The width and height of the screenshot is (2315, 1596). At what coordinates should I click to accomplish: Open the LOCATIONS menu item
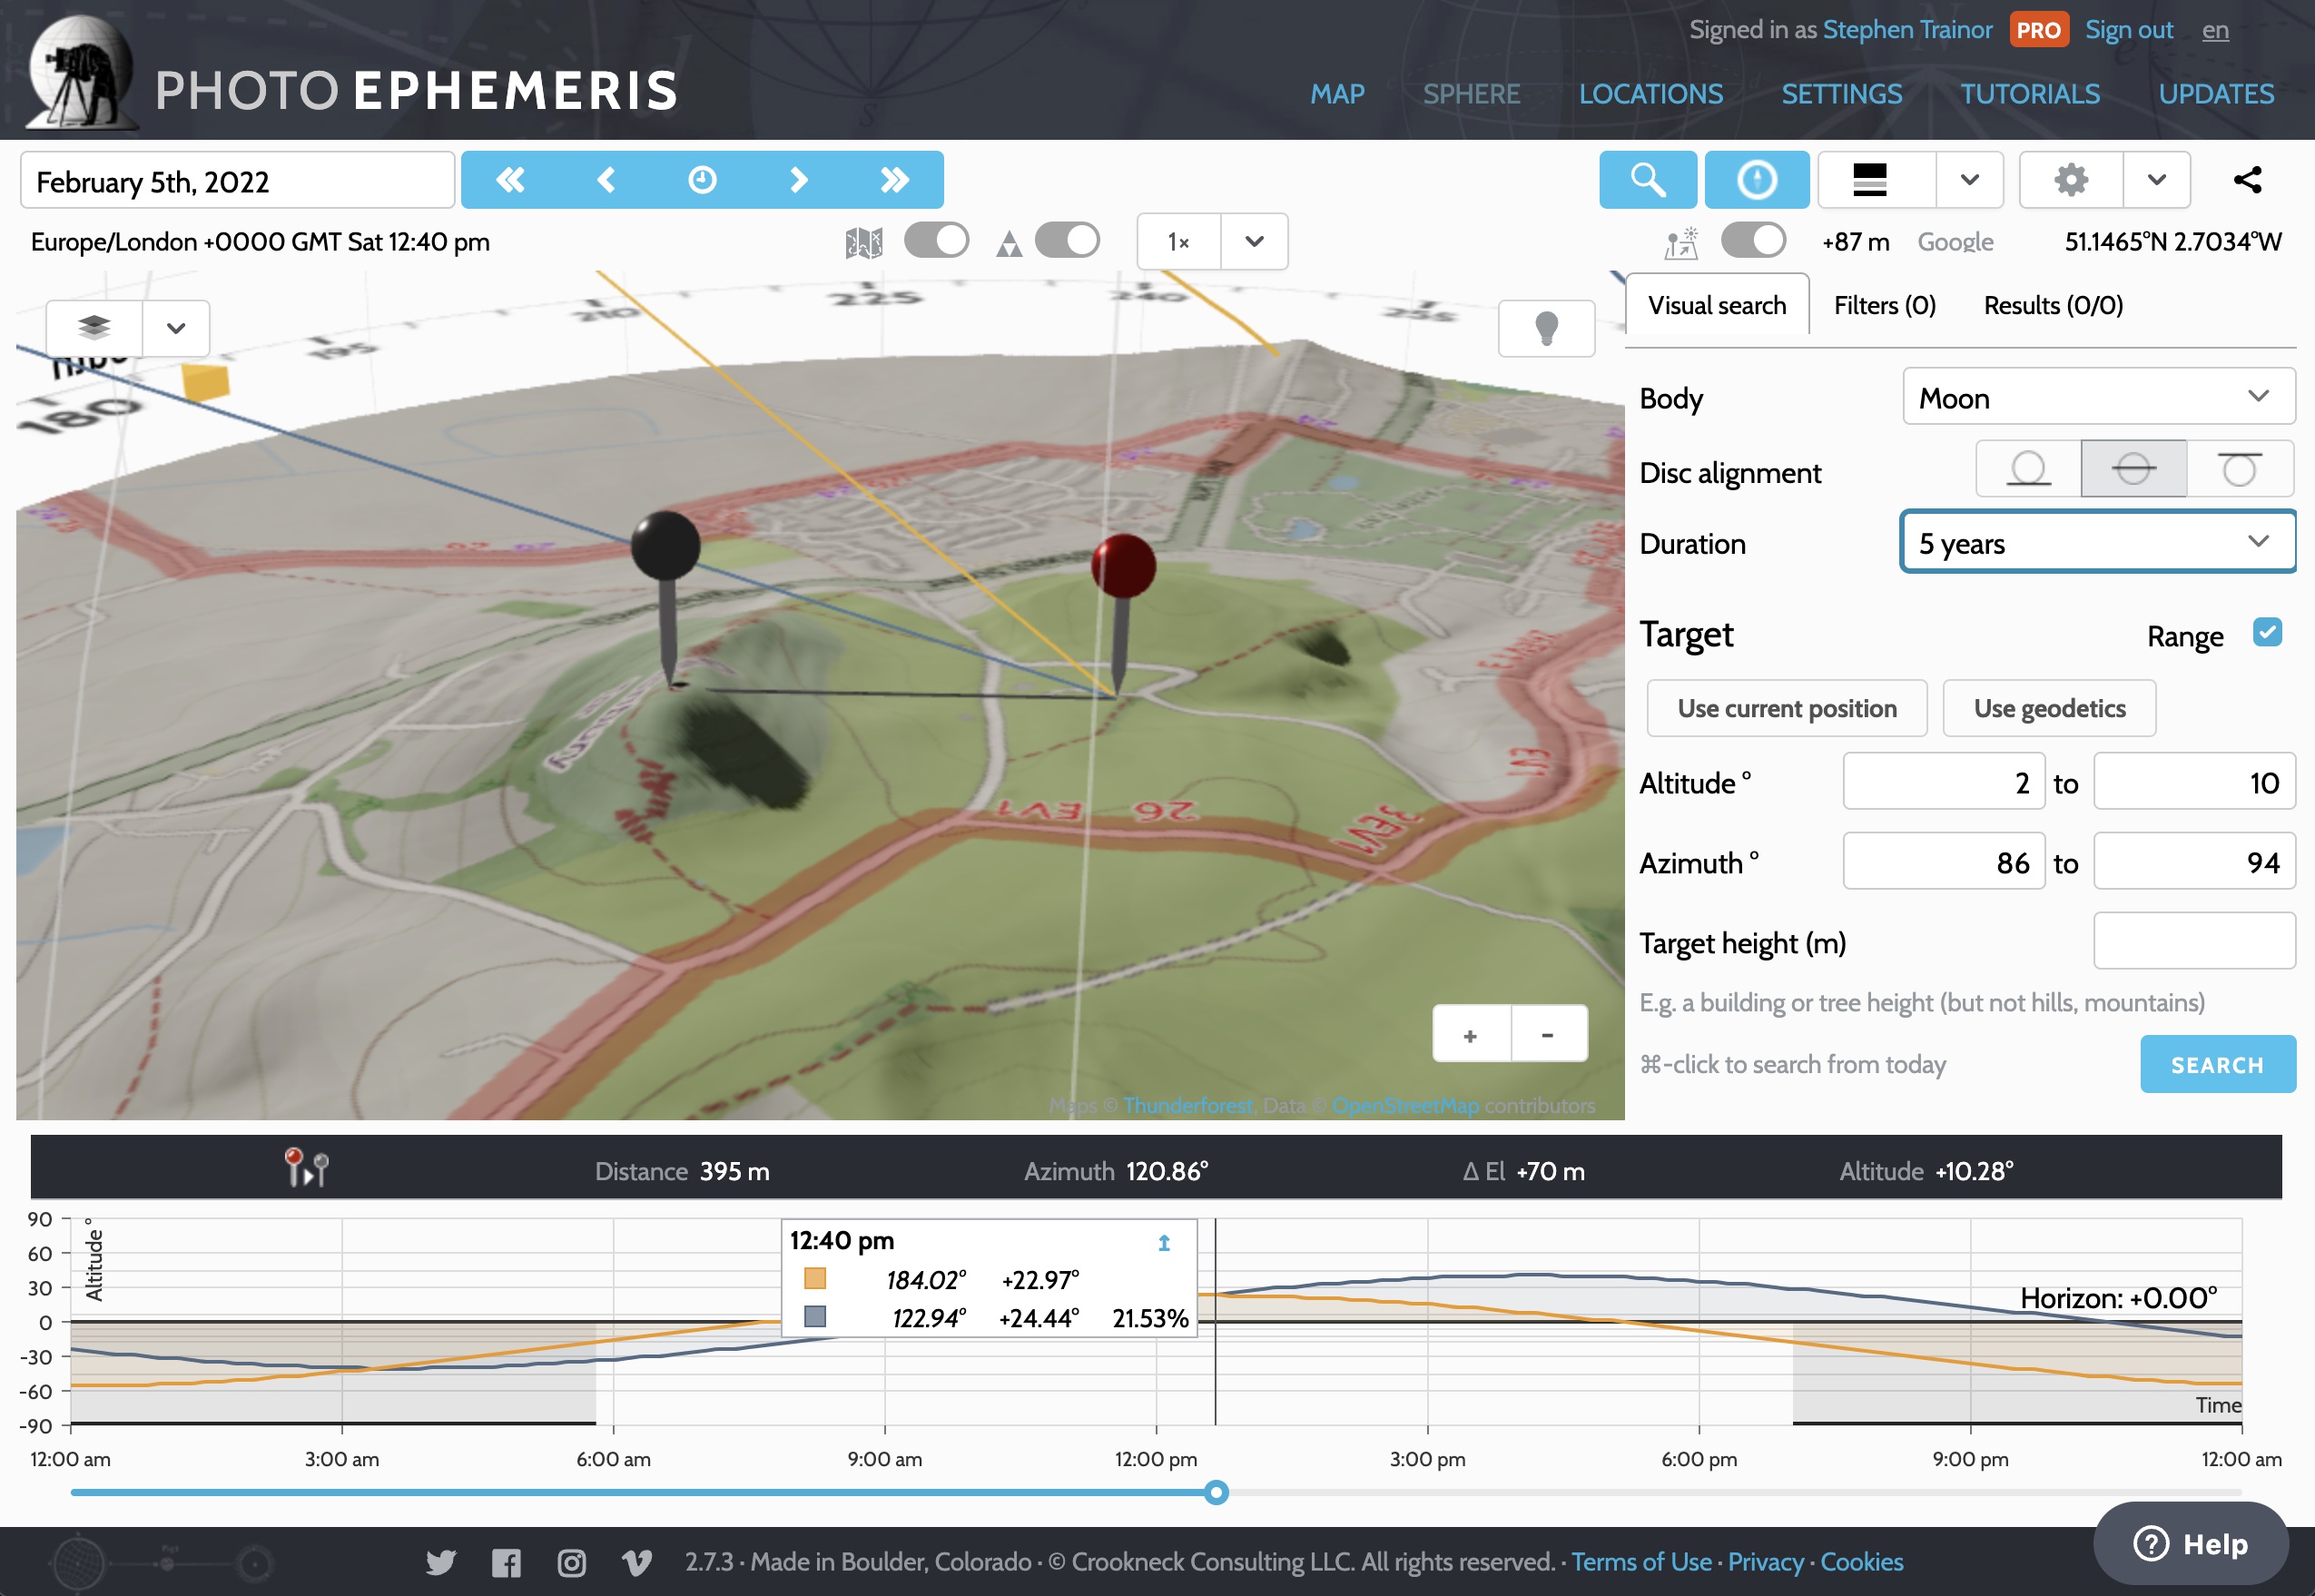tap(1650, 94)
